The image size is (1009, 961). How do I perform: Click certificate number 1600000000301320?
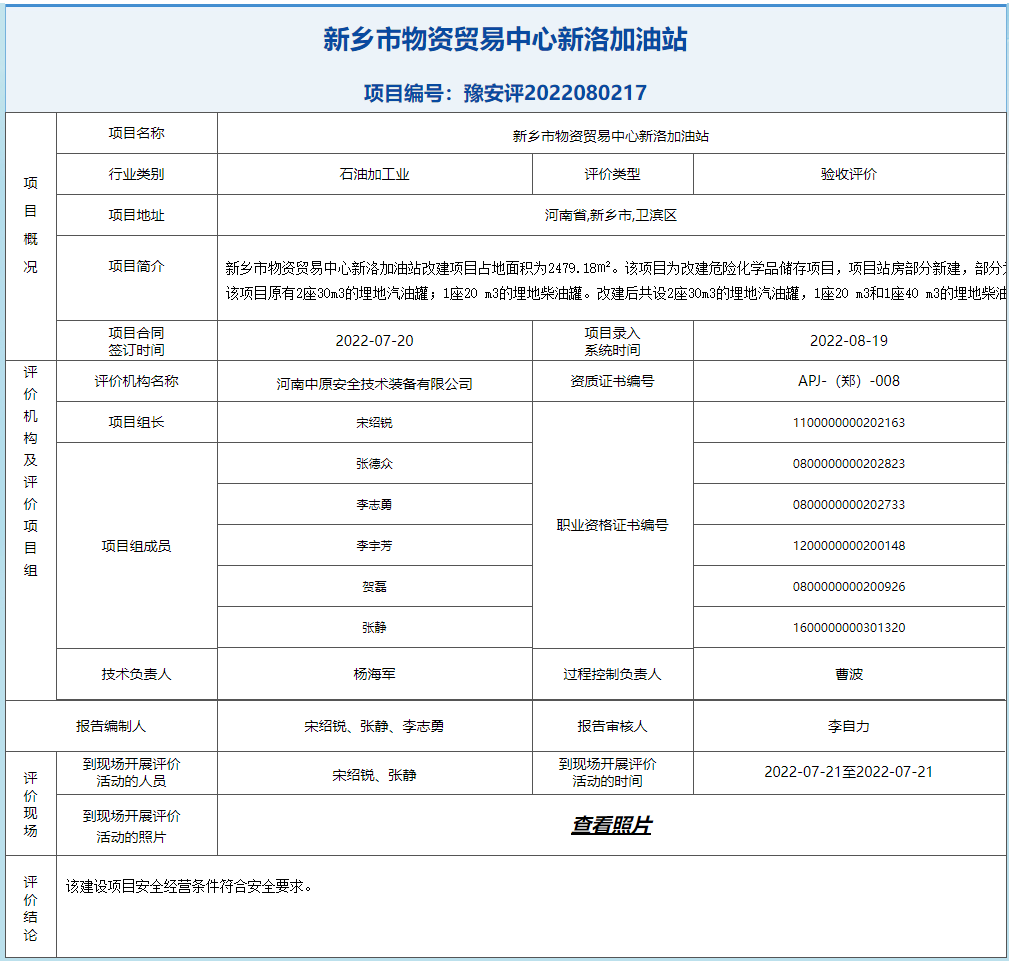[x=849, y=628]
